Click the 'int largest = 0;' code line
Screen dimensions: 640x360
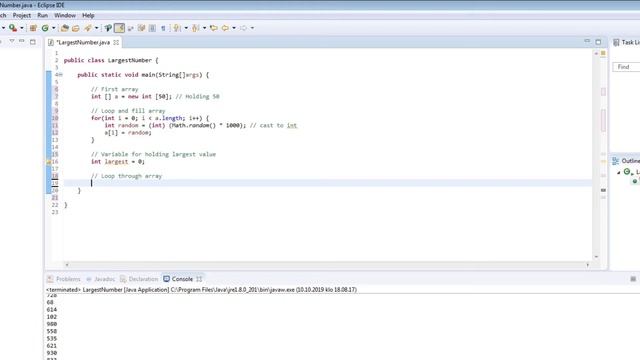118,162
